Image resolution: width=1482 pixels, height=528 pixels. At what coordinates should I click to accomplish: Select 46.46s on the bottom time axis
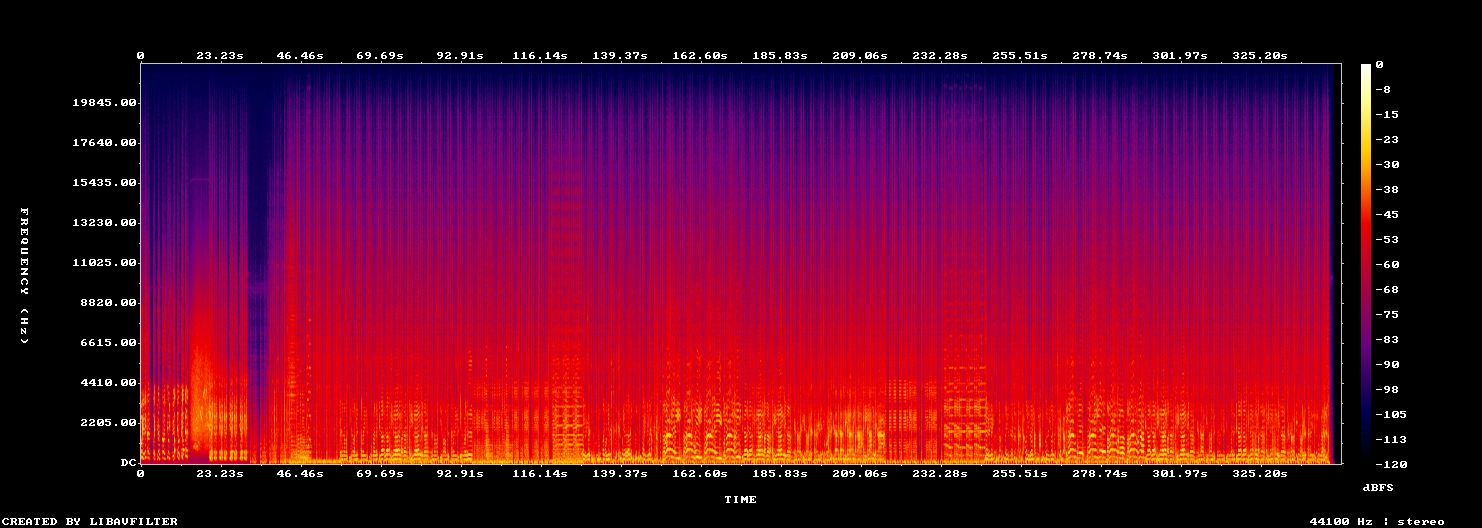pyautogui.click(x=300, y=473)
